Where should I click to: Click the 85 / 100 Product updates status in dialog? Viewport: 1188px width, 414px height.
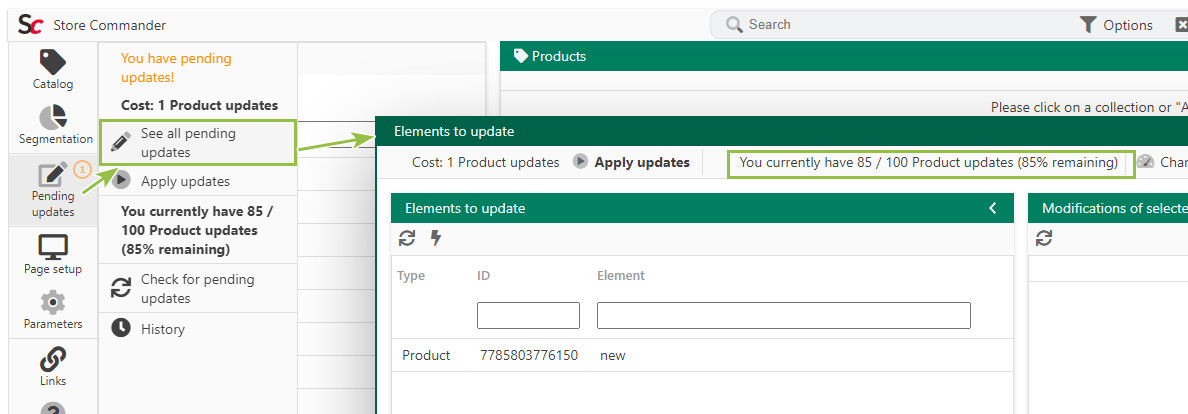[931, 162]
